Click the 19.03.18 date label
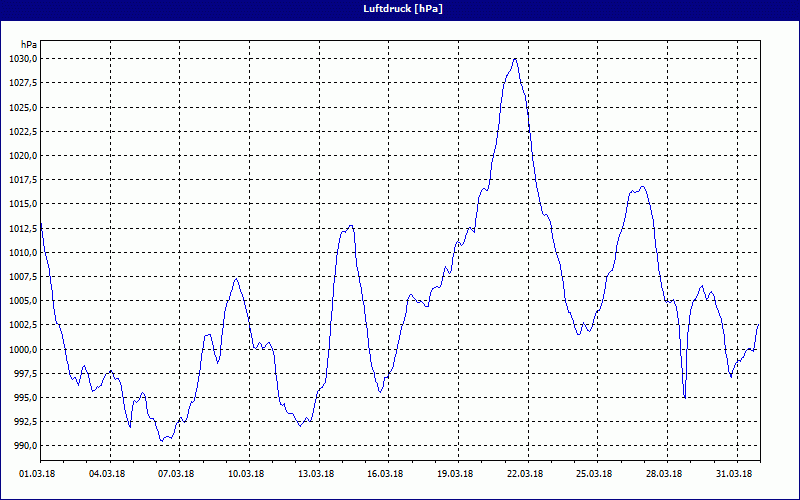The width and height of the screenshot is (800, 500). (x=455, y=474)
